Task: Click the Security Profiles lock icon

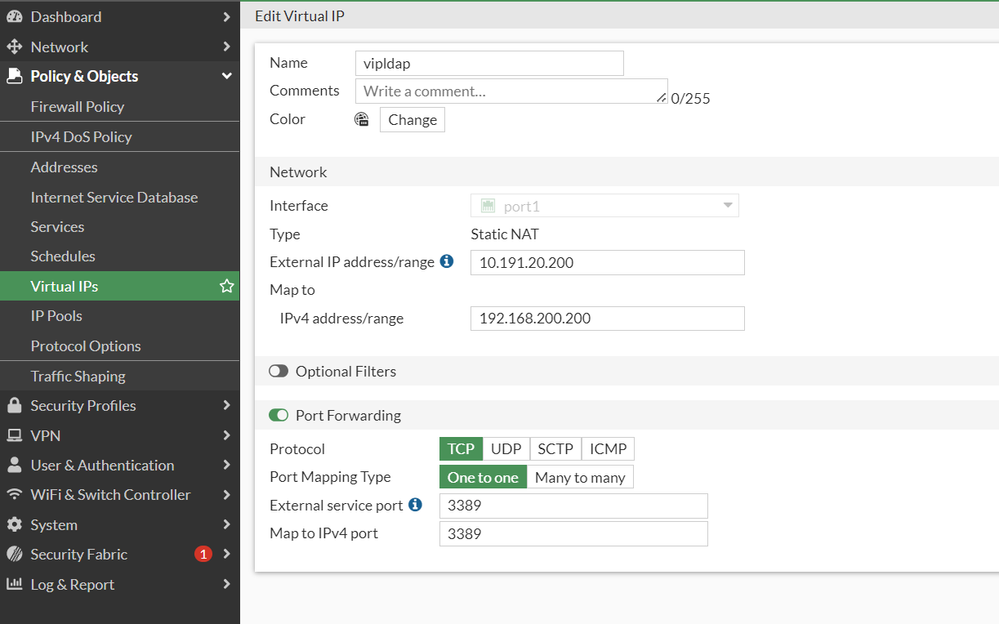Action: pos(14,406)
